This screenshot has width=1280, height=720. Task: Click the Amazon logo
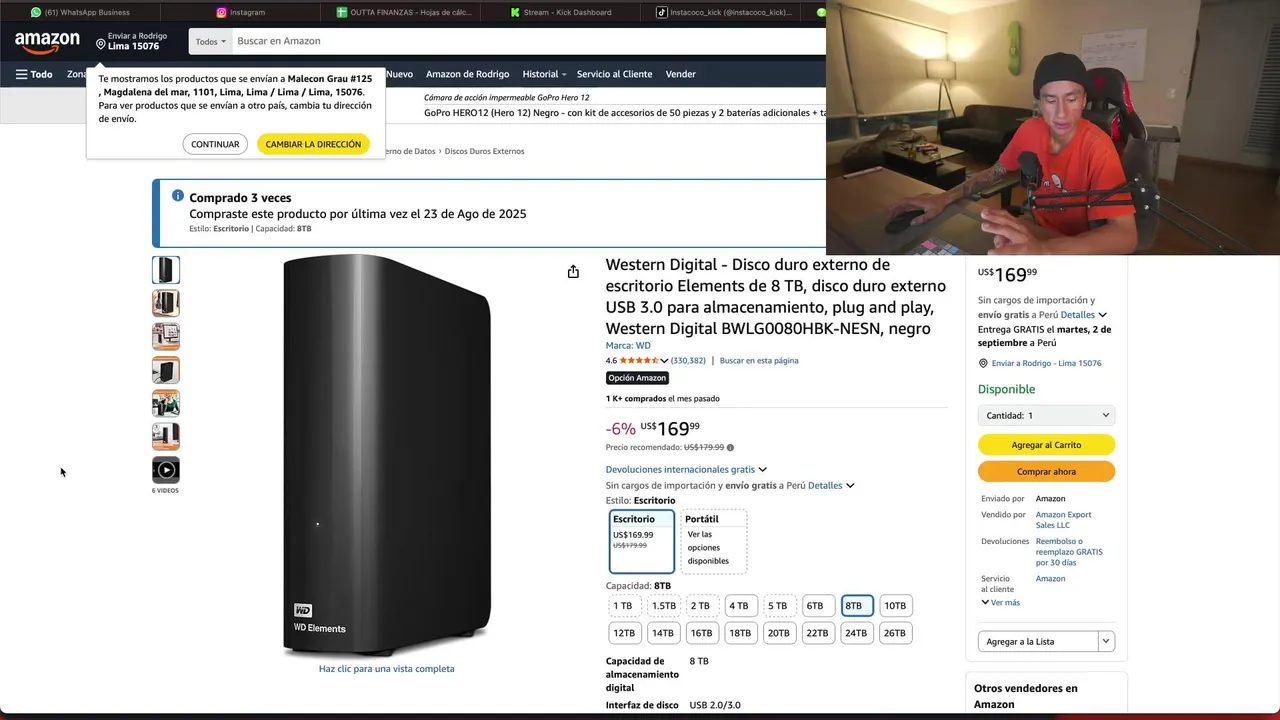47,42
